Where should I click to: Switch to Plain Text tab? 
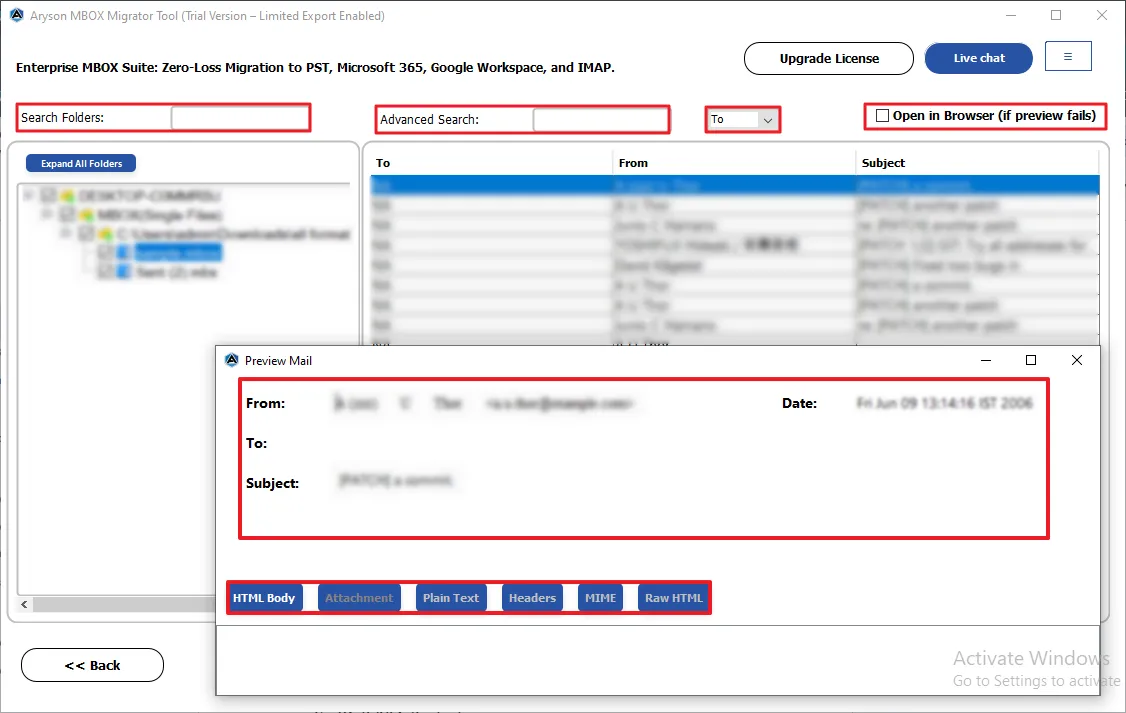click(451, 597)
